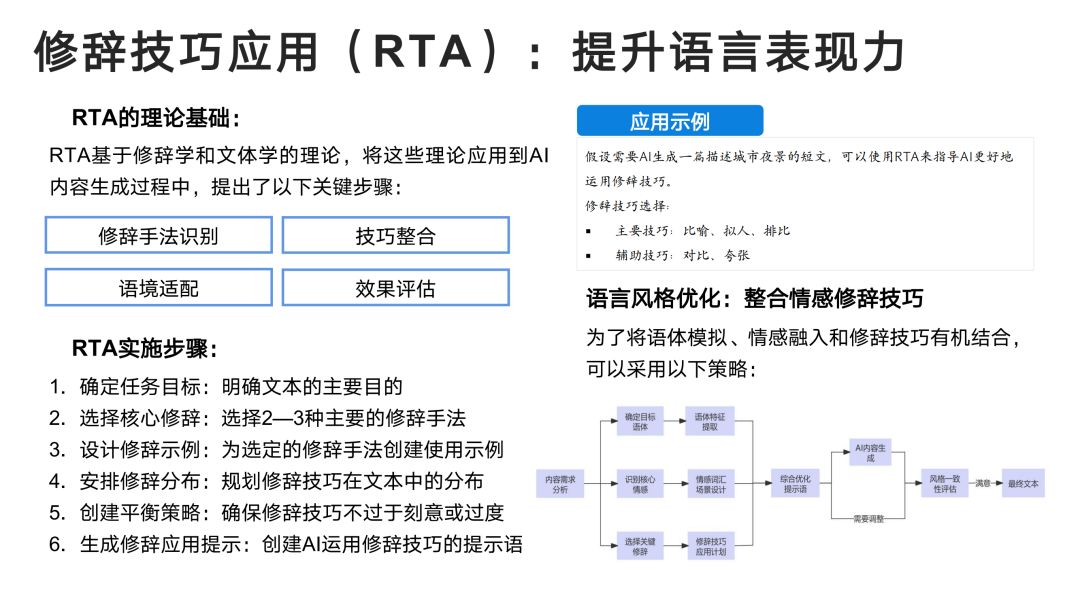1080x607 pixels.
Task: Click the 识别核心情感 flowchart node
Action: (x=640, y=484)
